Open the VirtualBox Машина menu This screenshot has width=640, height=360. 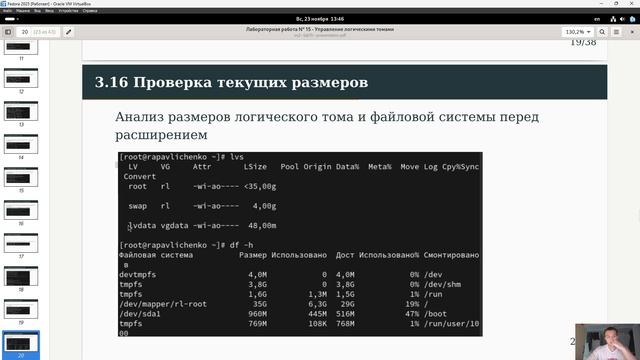pos(22,11)
